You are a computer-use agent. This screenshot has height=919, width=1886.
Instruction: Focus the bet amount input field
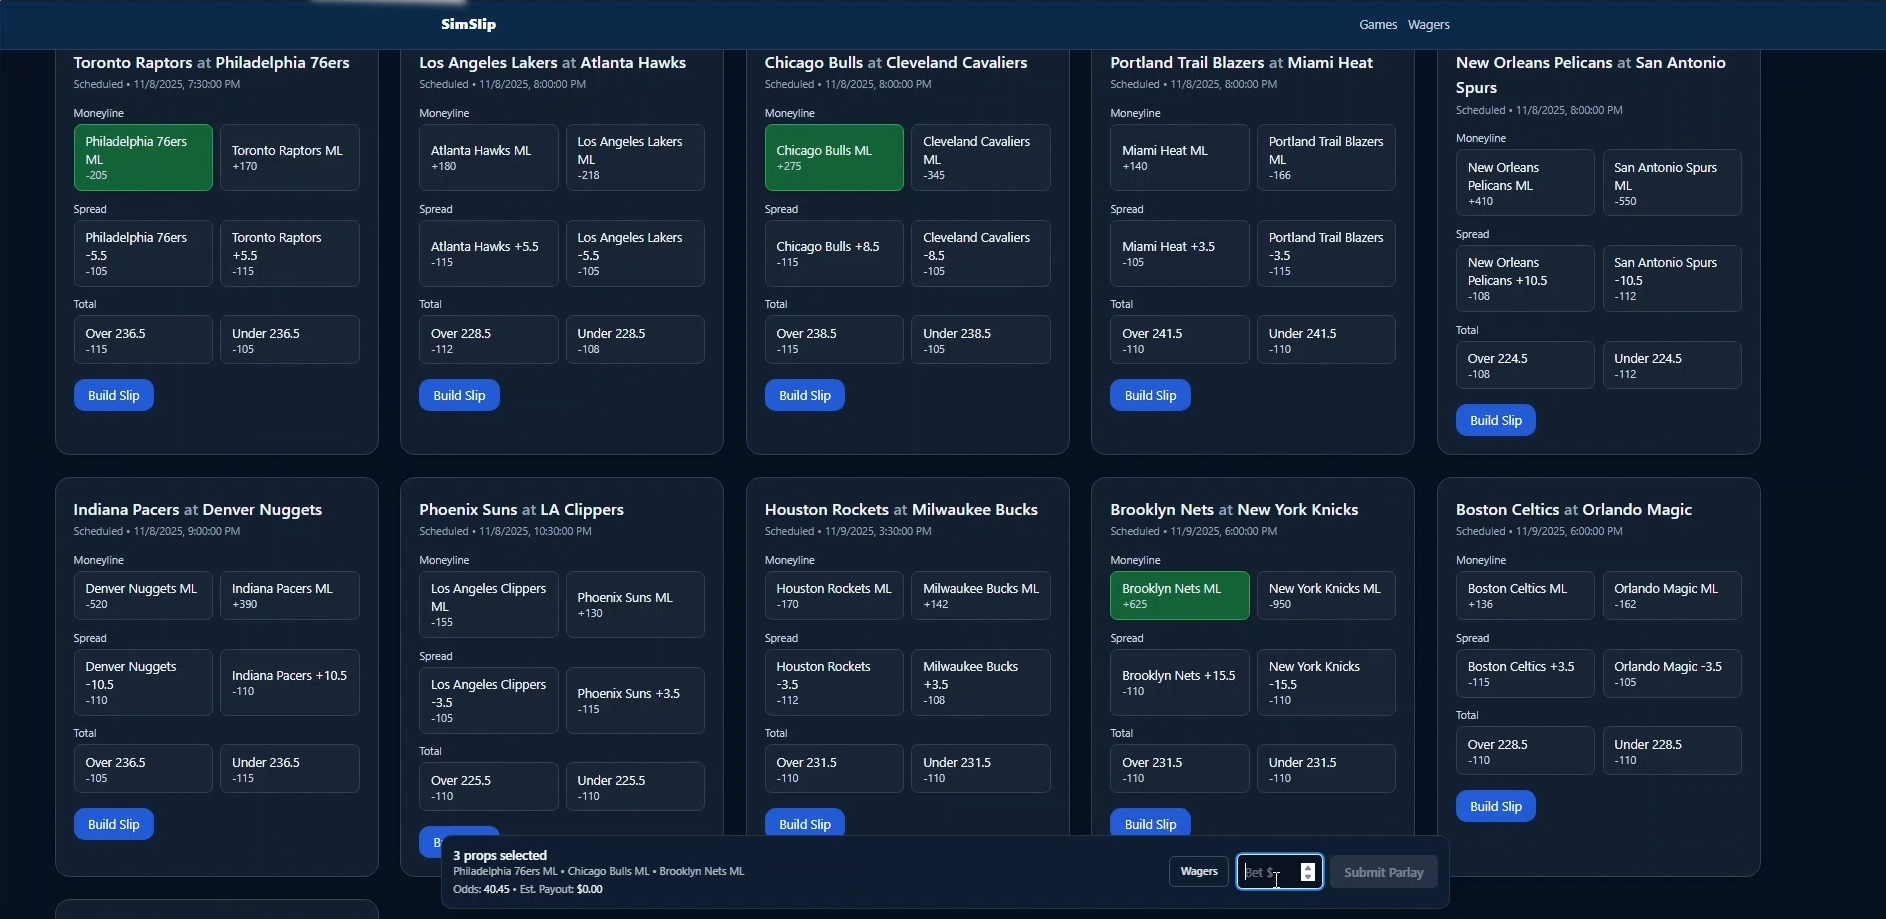(1268, 872)
